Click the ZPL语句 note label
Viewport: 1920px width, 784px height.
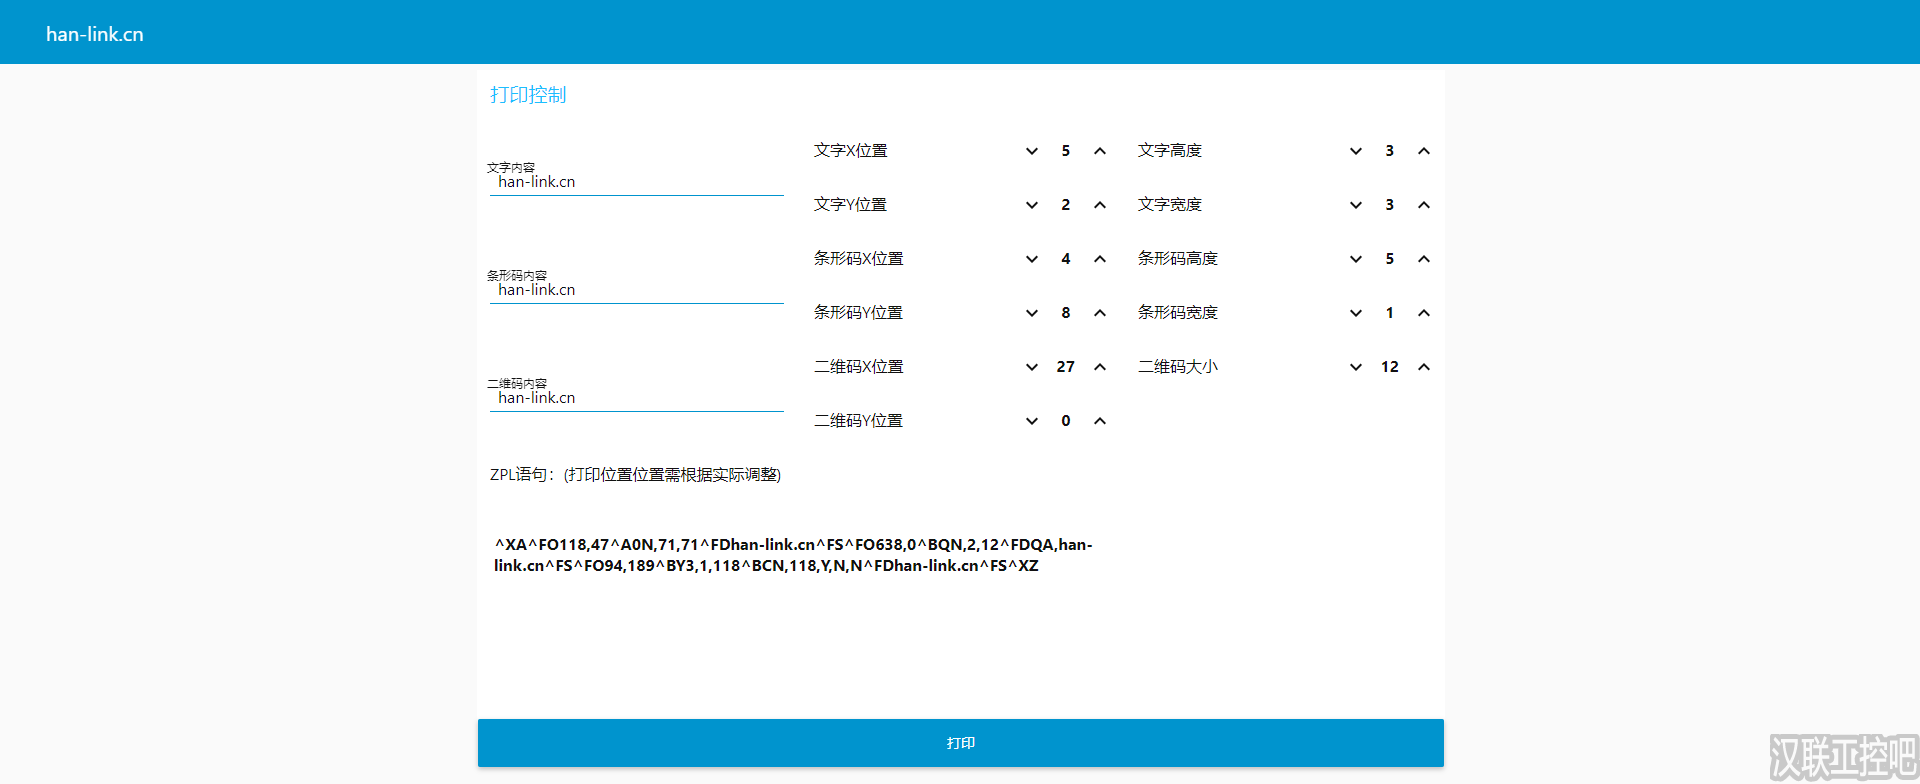point(635,475)
